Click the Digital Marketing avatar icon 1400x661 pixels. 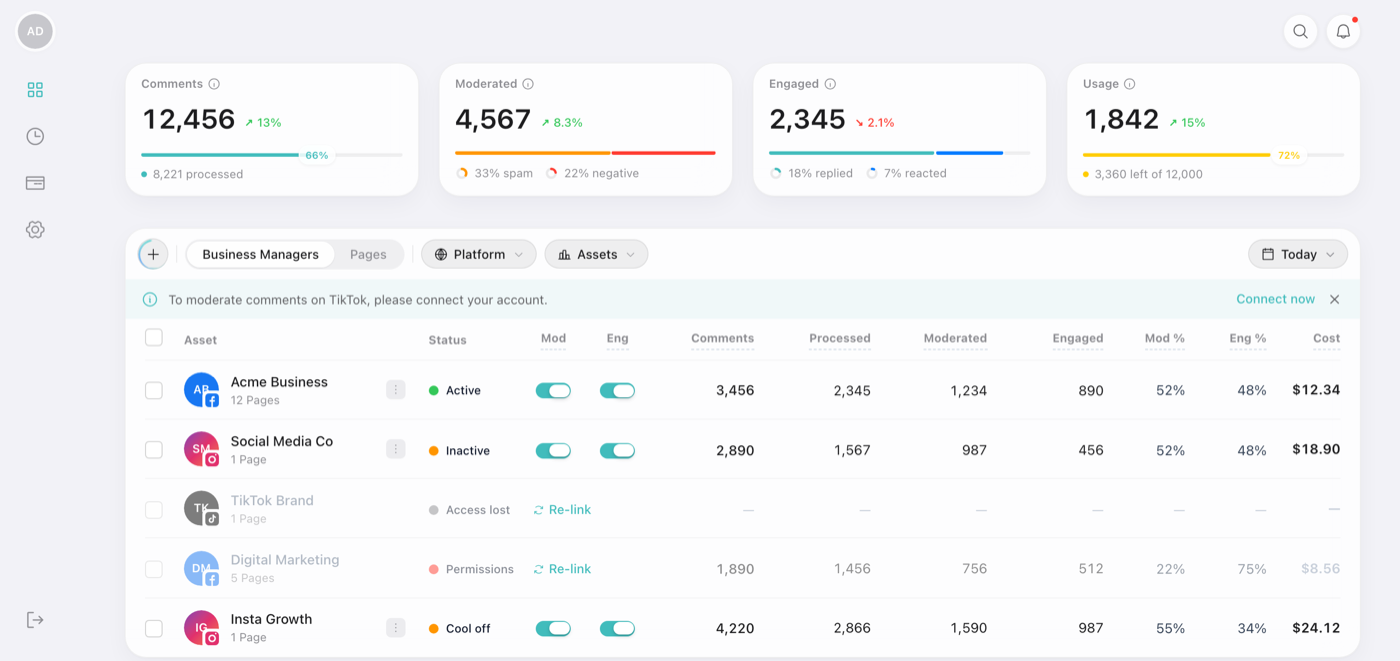pos(201,569)
